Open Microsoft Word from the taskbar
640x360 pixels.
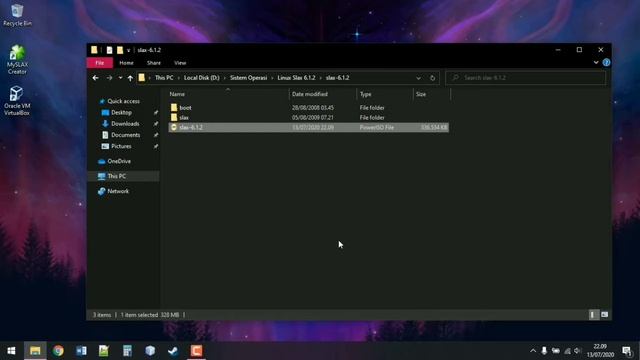pos(81,351)
